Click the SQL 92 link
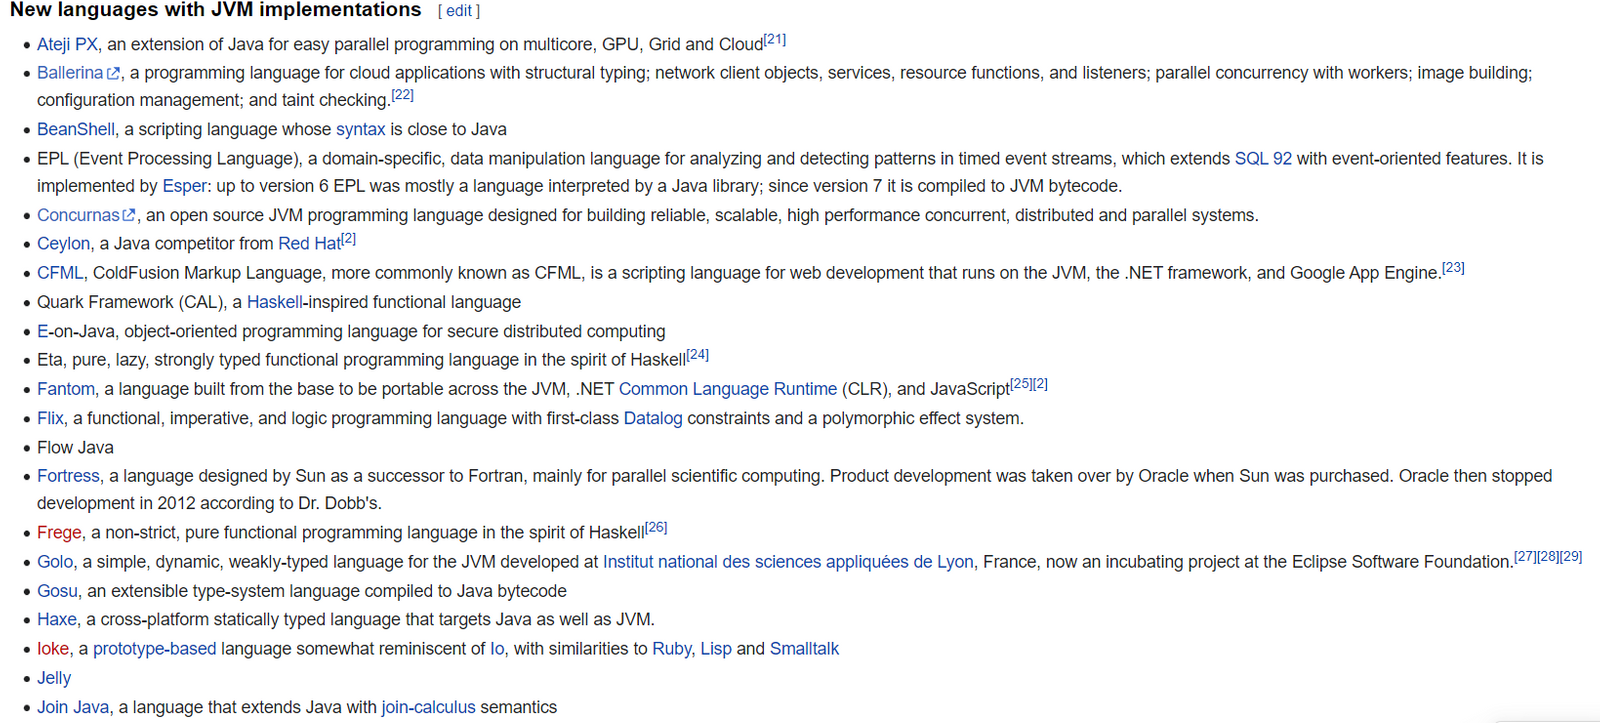Viewport: 1600px width, 723px height. (x=1263, y=159)
